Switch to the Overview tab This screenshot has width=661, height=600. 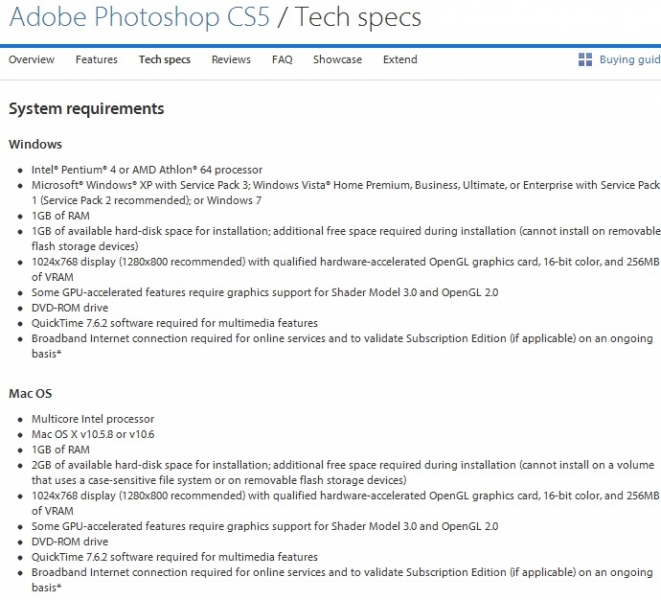[31, 60]
